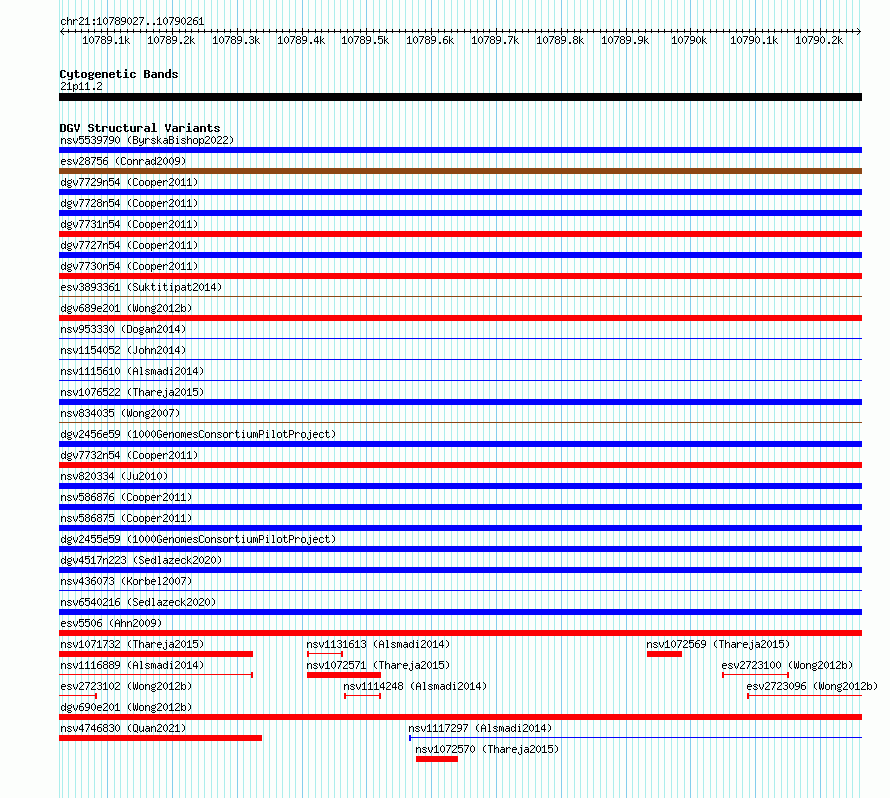Click nsv1072570 (Thareja2015) variant label
The height and width of the screenshot is (798, 890).
pos(487,749)
